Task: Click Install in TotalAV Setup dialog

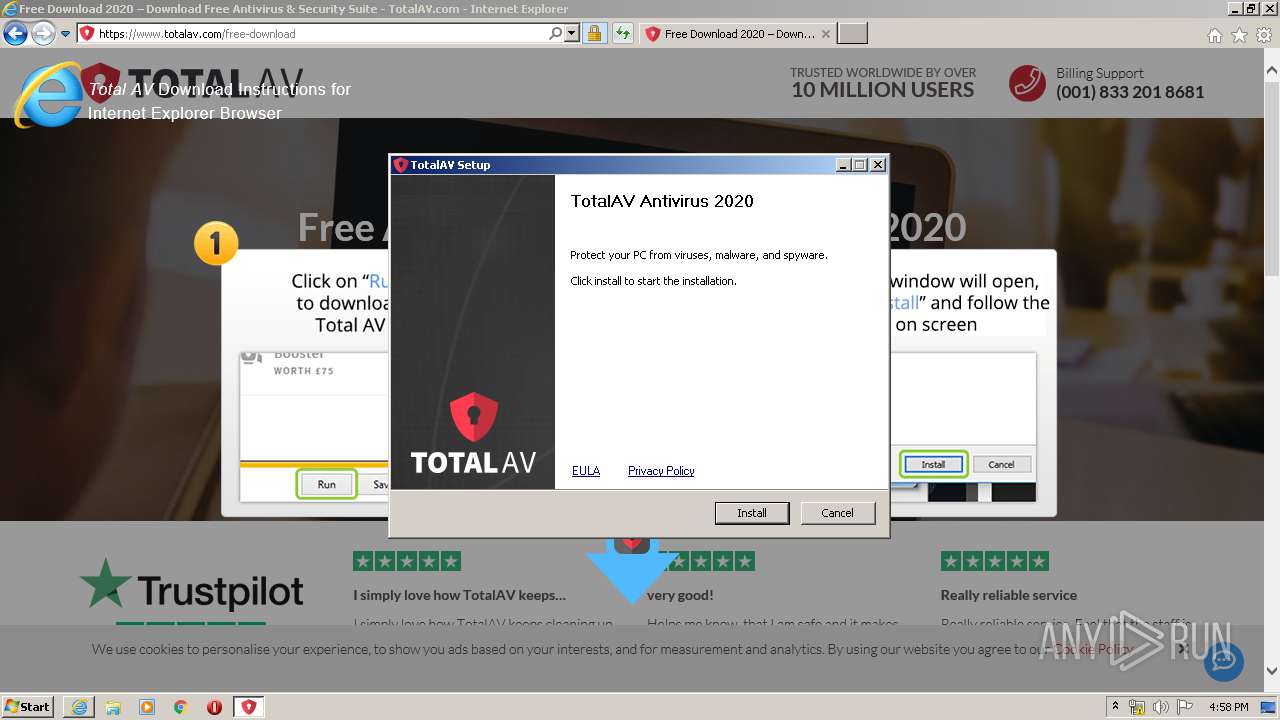Action: tap(752, 513)
